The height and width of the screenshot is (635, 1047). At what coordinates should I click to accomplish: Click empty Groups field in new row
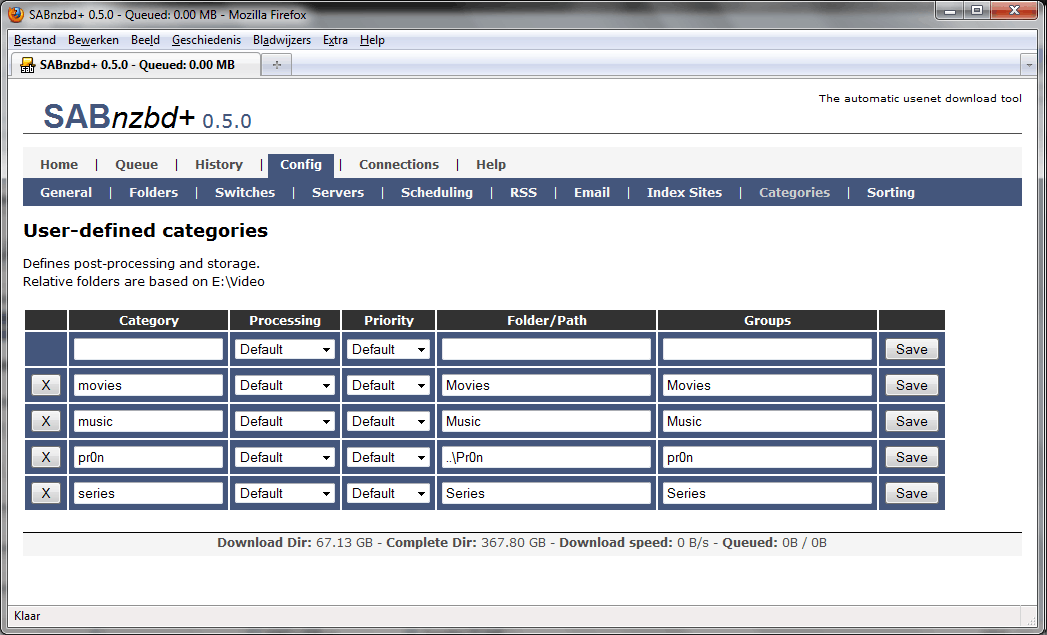(767, 349)
